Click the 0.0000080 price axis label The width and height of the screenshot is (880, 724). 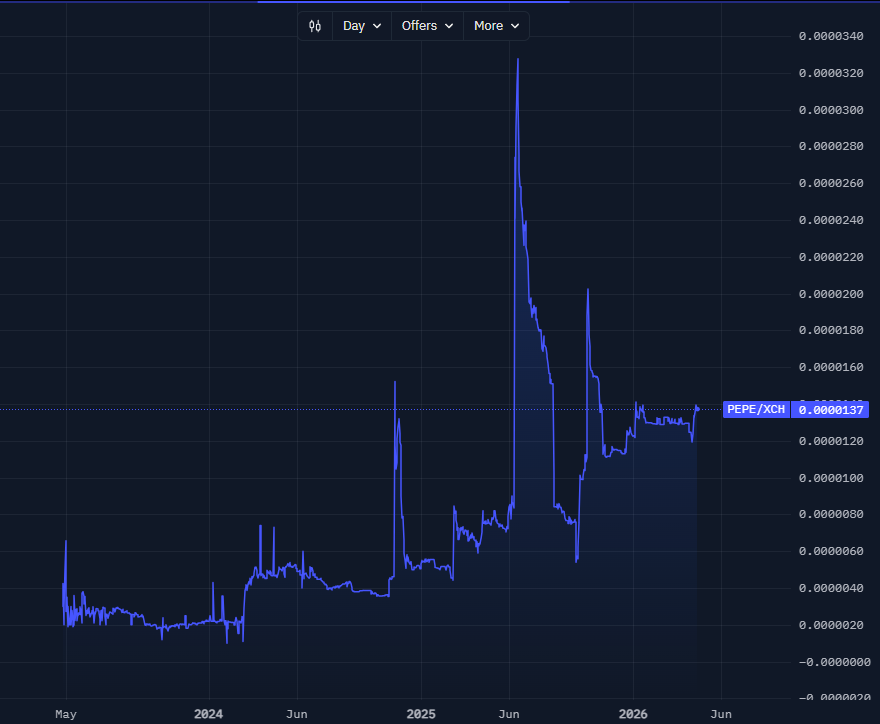pos(831,515)
